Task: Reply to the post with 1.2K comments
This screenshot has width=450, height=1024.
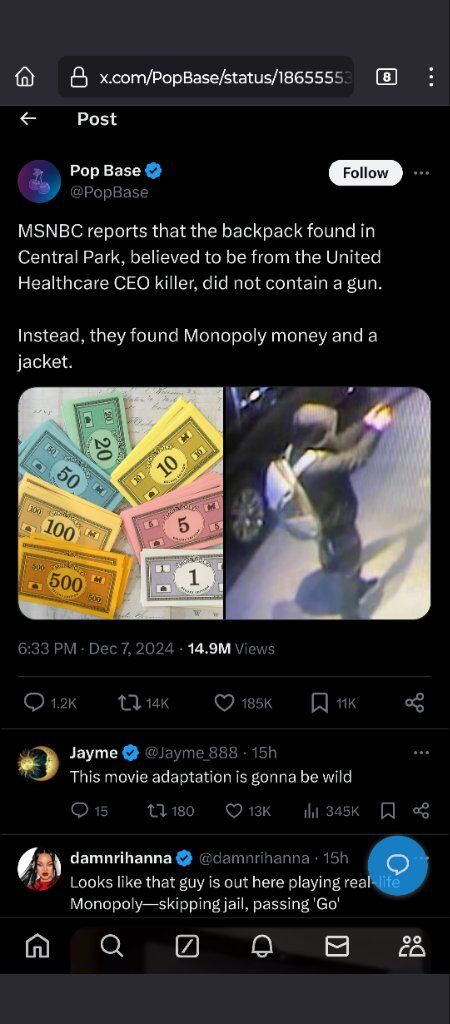Action: (x=50, y=703)
